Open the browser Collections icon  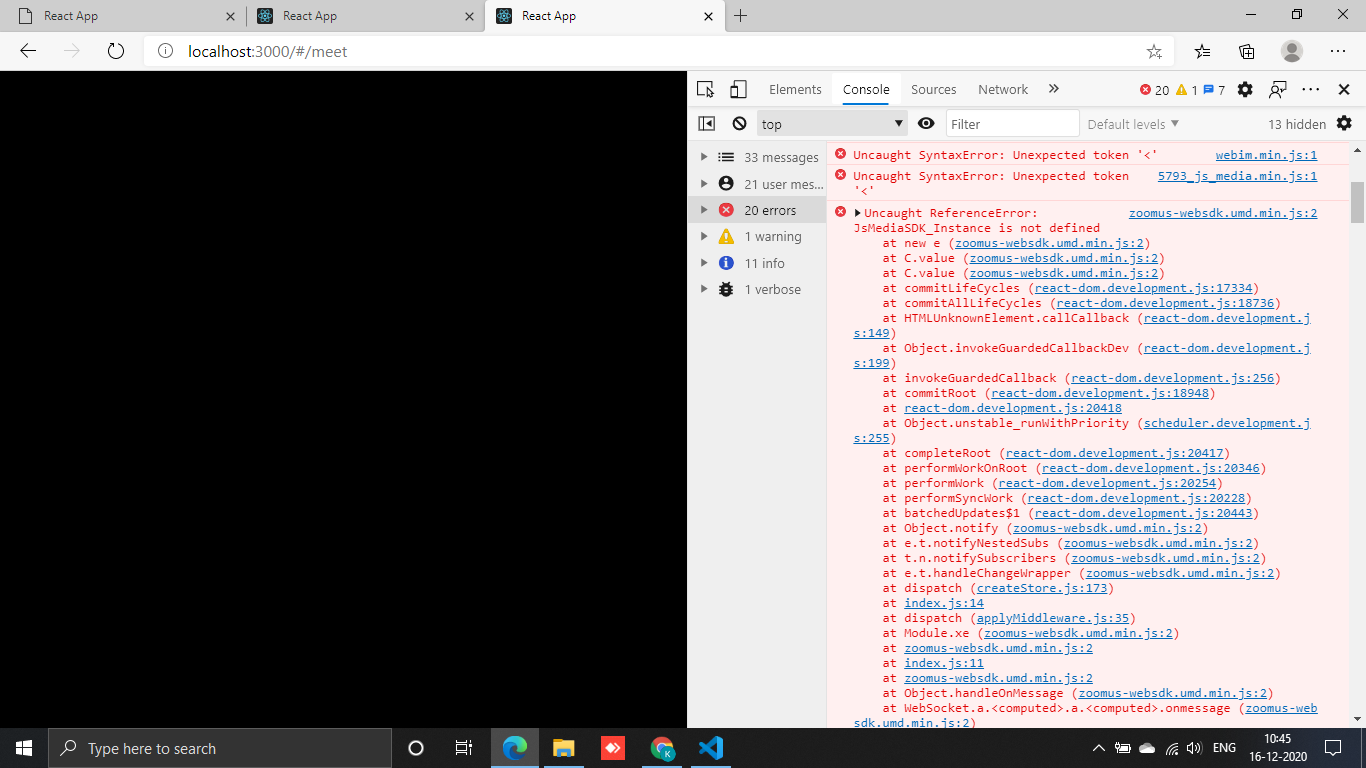point(1247,51)
